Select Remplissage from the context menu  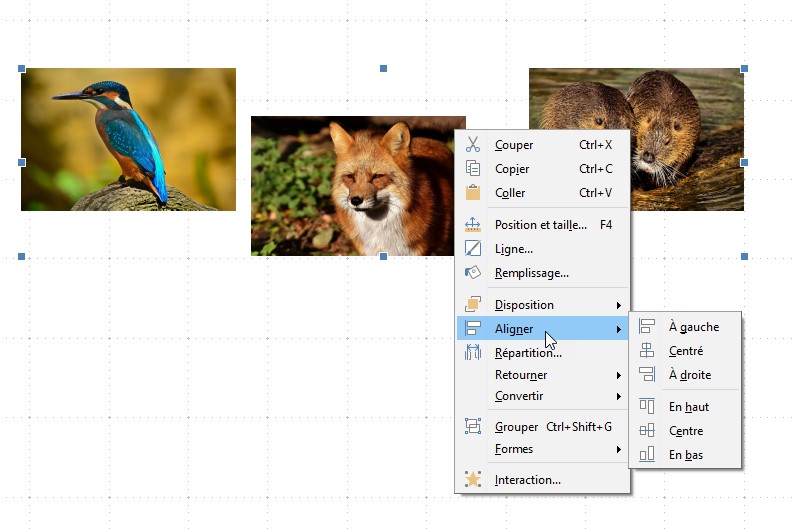(531, 273)
